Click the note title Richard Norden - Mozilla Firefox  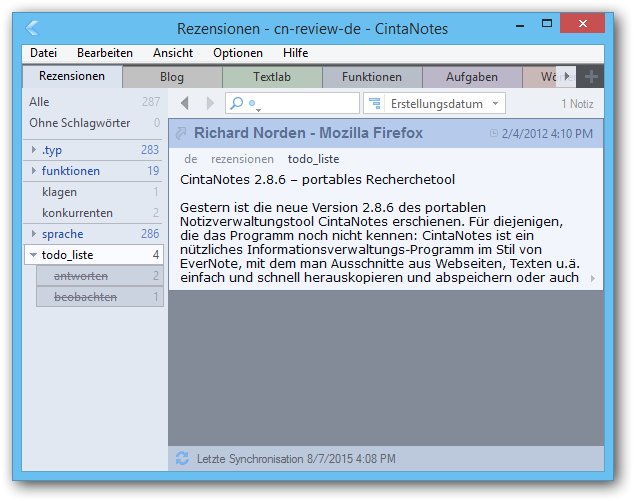(309, 133)
